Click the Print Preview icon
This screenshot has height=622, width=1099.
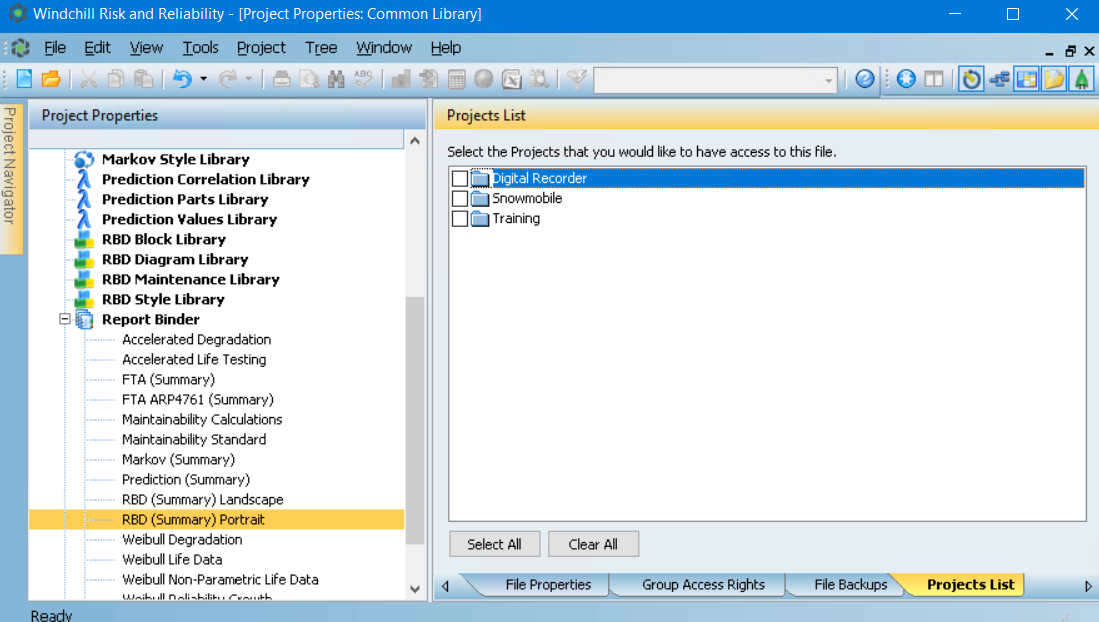tap(309, 79)
